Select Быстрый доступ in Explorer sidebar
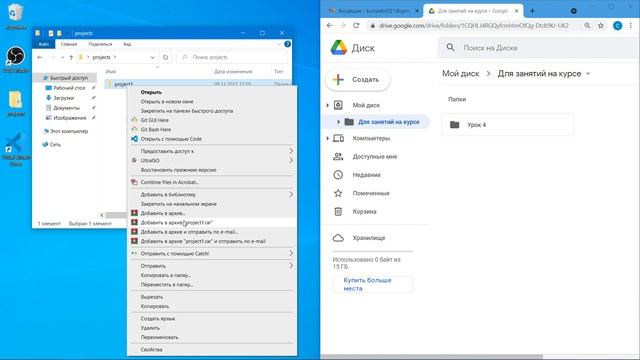Viewport: 640px width, 360px height. (x=68, y=78)
